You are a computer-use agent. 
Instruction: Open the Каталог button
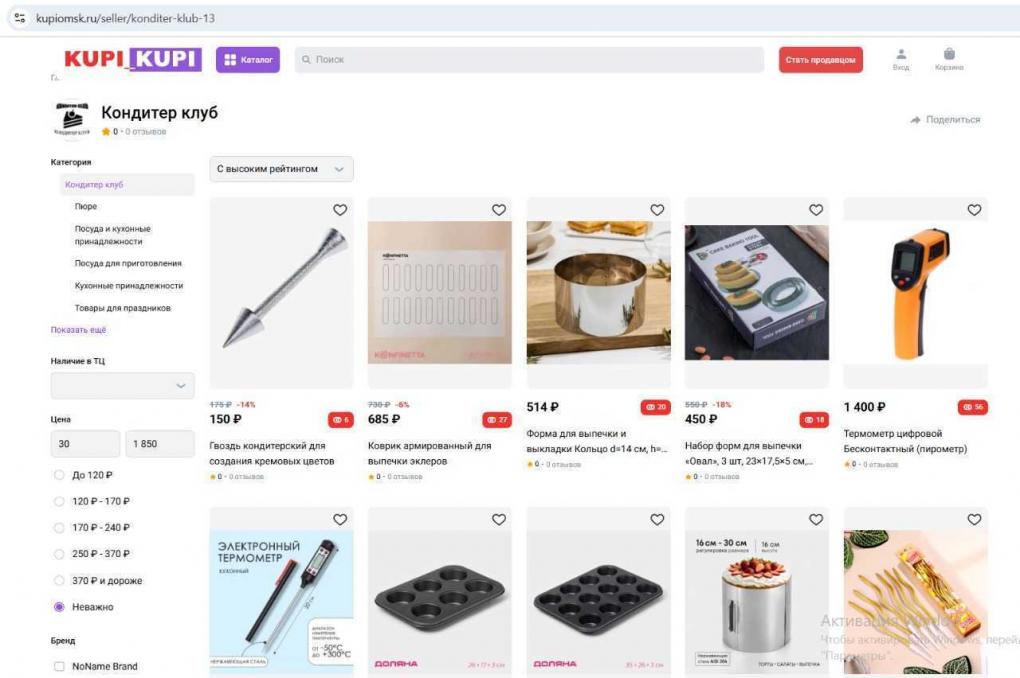coord(248,60)
